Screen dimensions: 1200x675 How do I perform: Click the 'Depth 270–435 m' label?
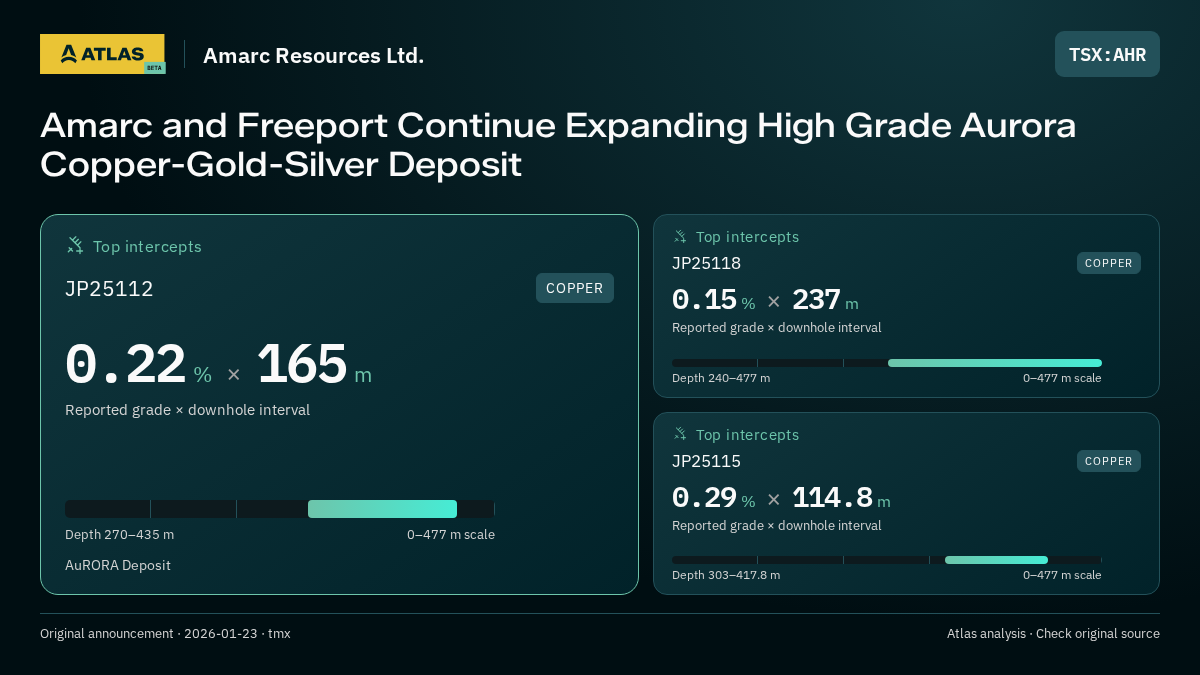point(119,535)
